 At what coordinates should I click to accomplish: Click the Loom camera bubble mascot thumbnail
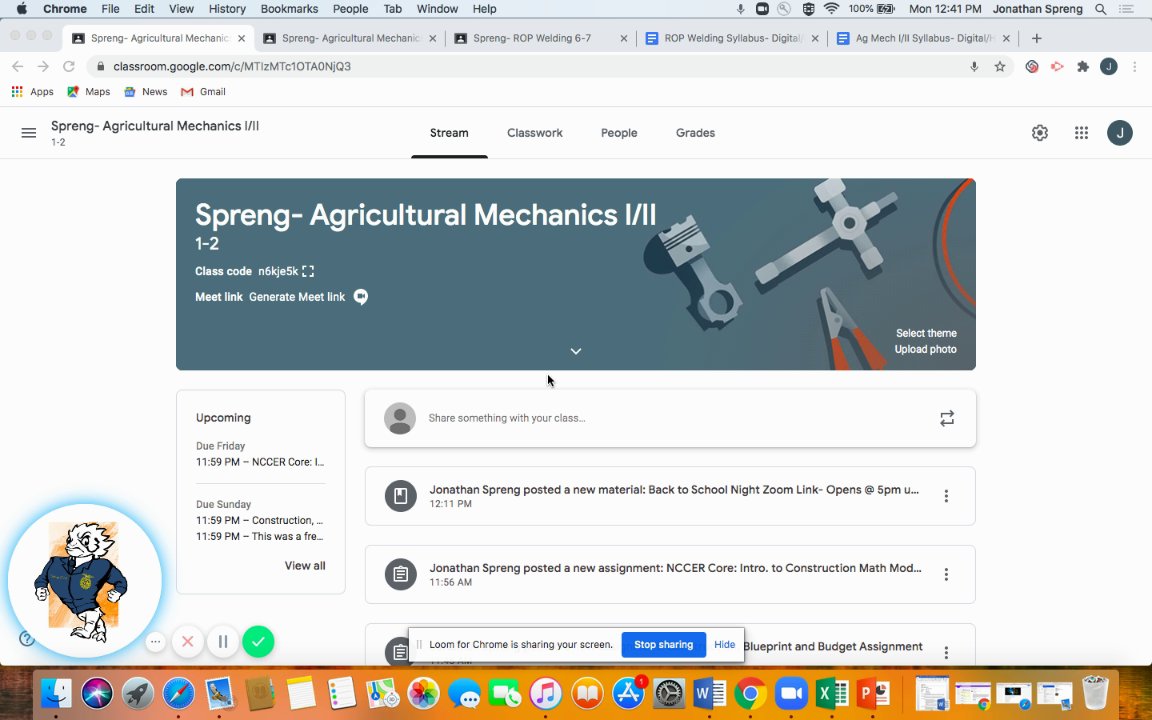tap(84, 580)
